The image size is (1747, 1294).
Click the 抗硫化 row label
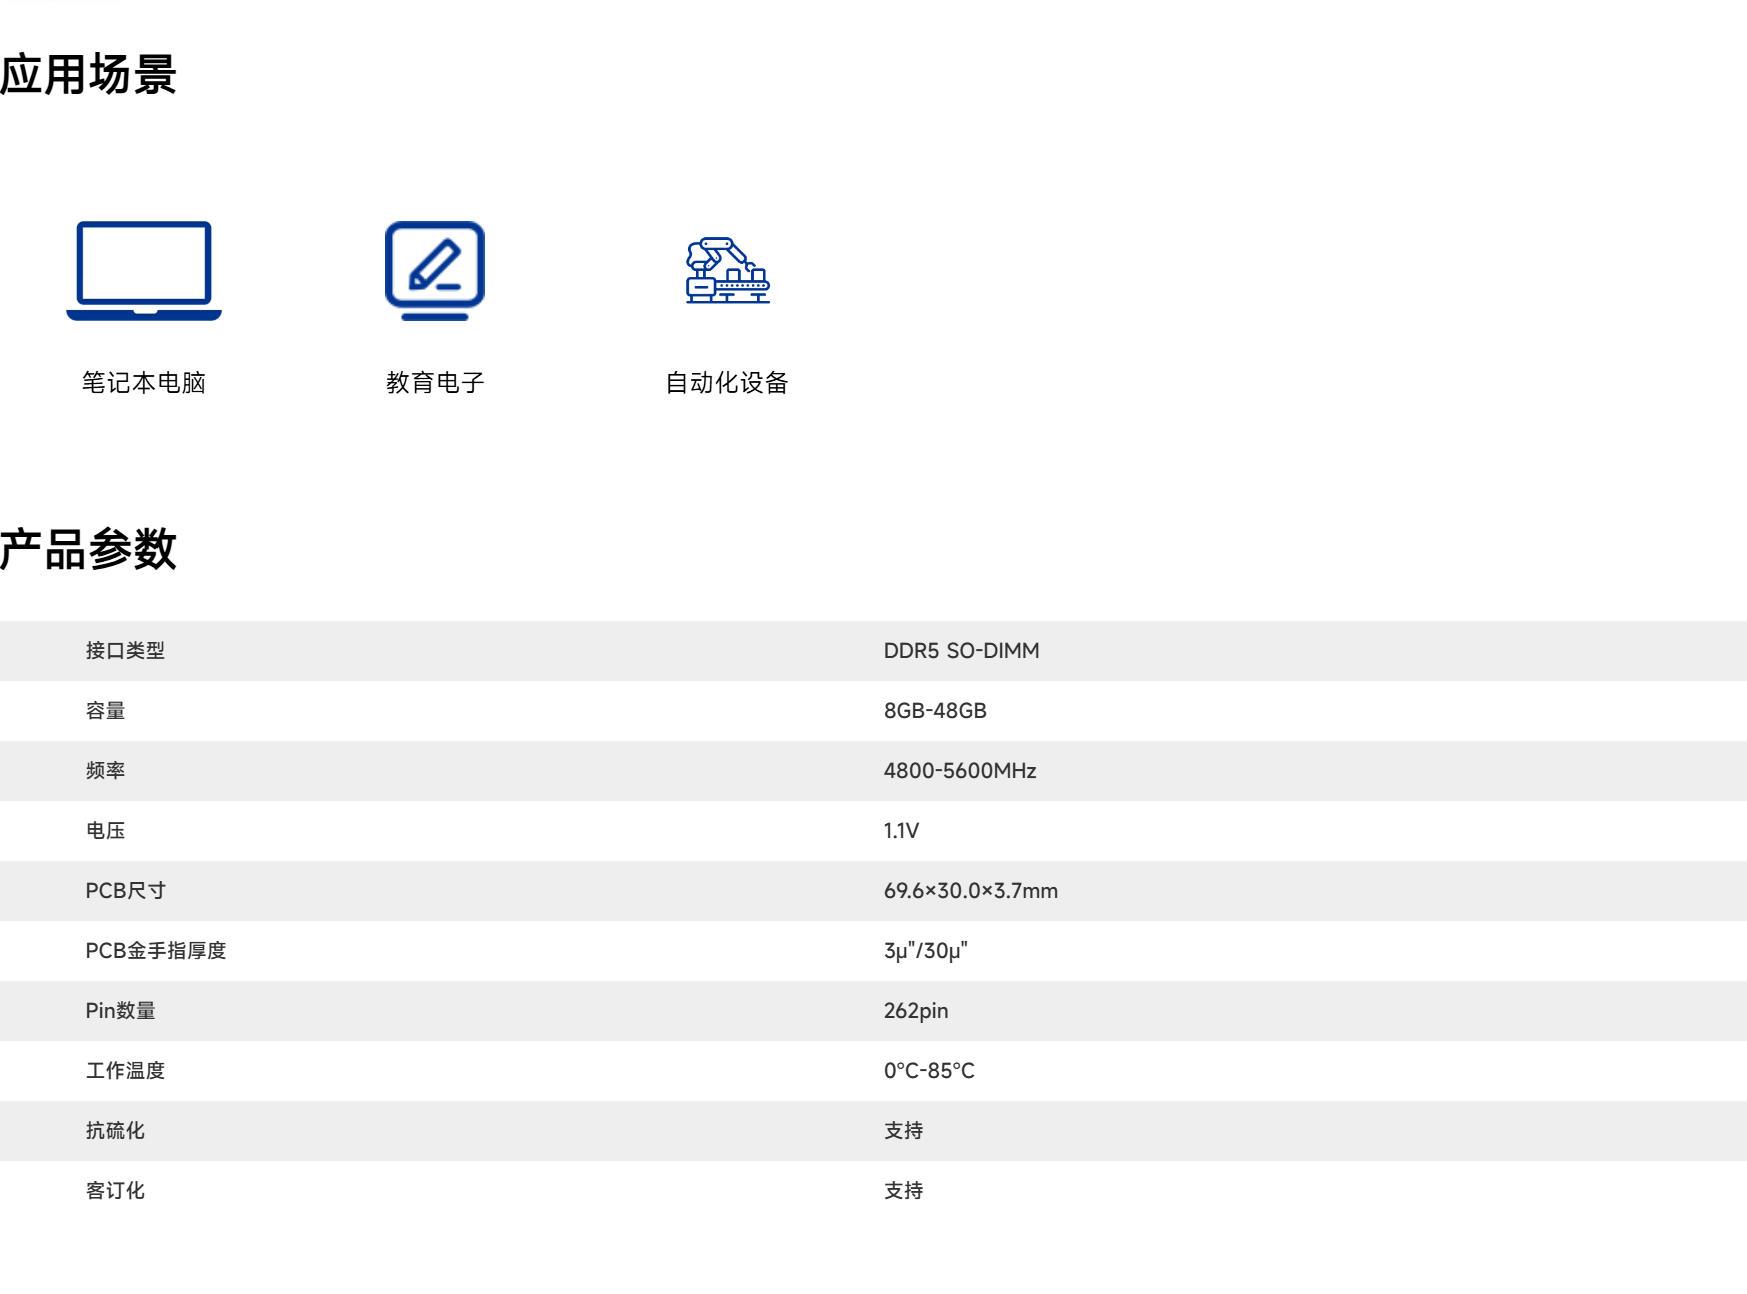coord(115,1131)
